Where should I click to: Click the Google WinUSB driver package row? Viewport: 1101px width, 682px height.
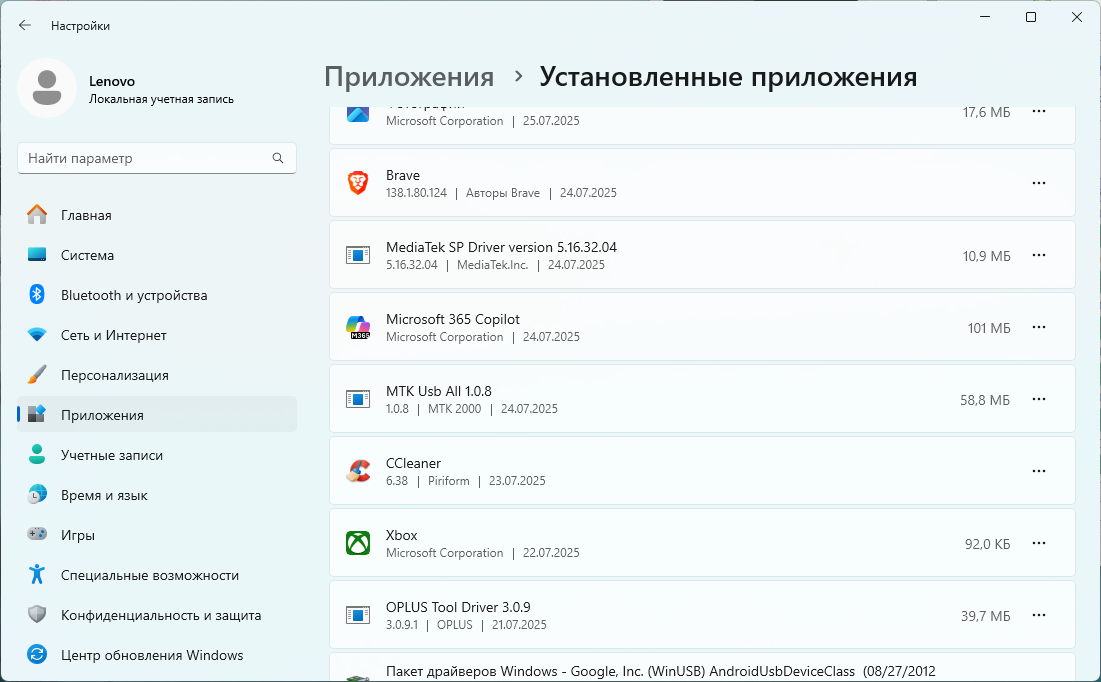702,667
